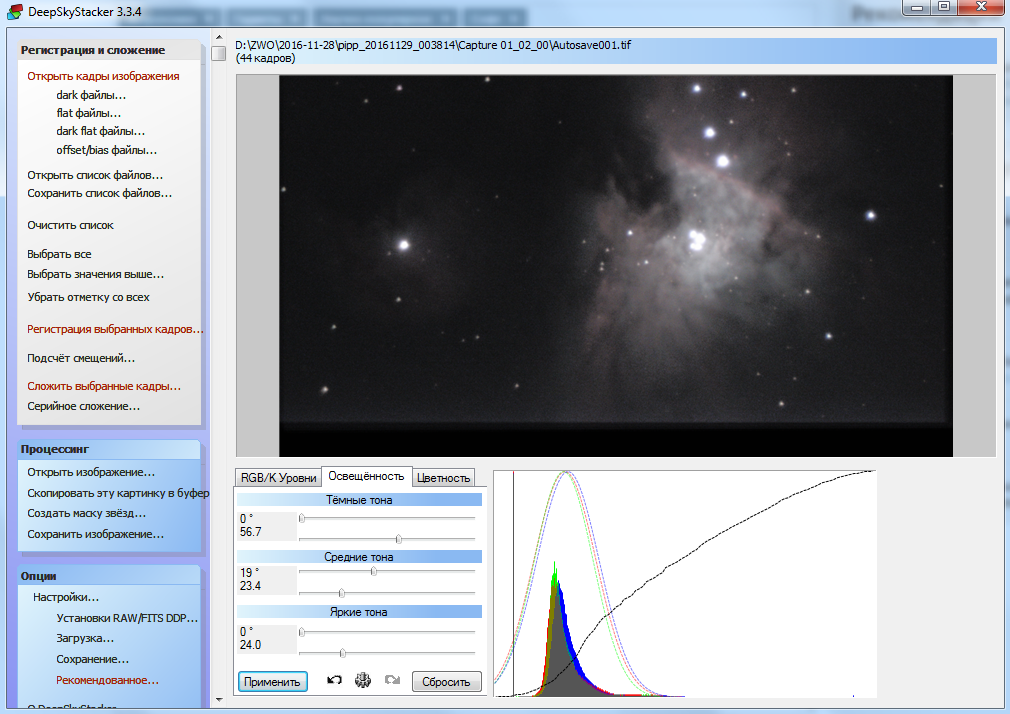
Task: Click Очистить список link
Action: (70, 226)
